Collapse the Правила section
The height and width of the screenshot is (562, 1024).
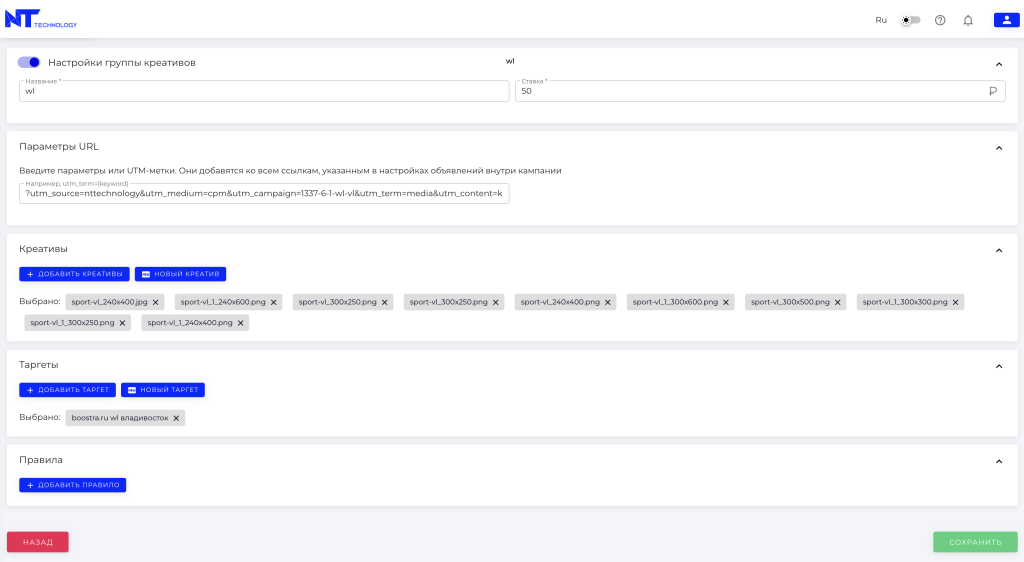998,461
